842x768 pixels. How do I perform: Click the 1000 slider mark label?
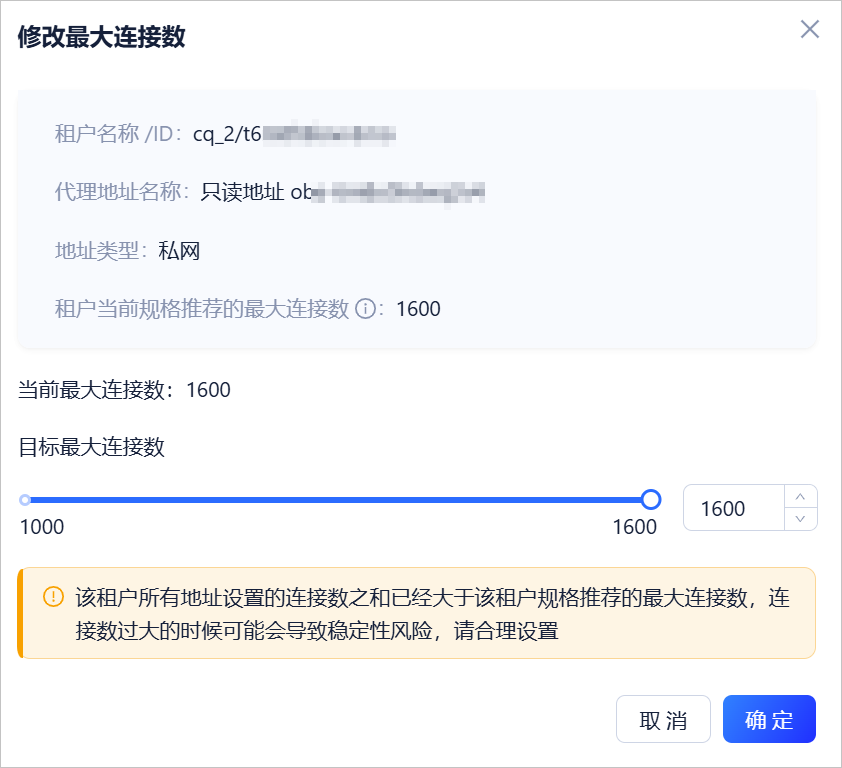pyautogui.click(x=42, y=527)
